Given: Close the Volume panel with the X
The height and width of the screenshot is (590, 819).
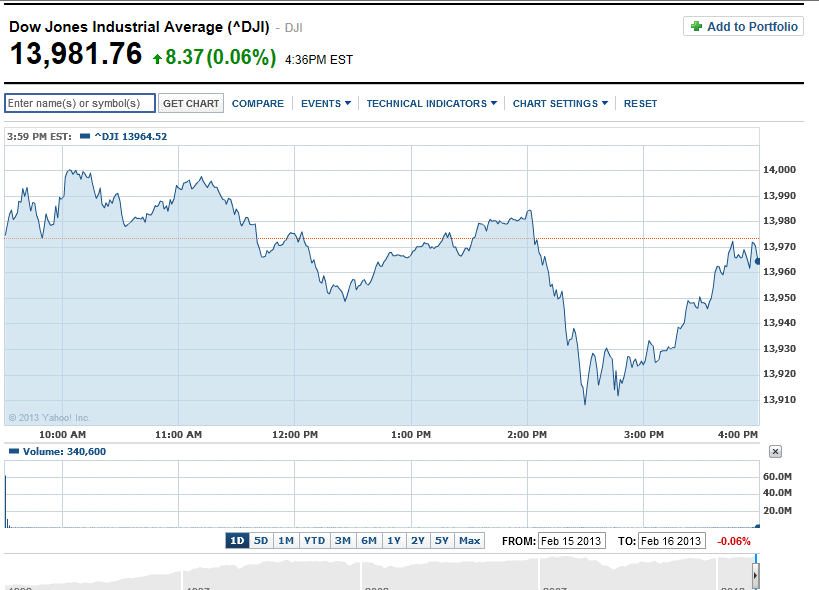Looking at the screenshot, I should pos(775,452).
